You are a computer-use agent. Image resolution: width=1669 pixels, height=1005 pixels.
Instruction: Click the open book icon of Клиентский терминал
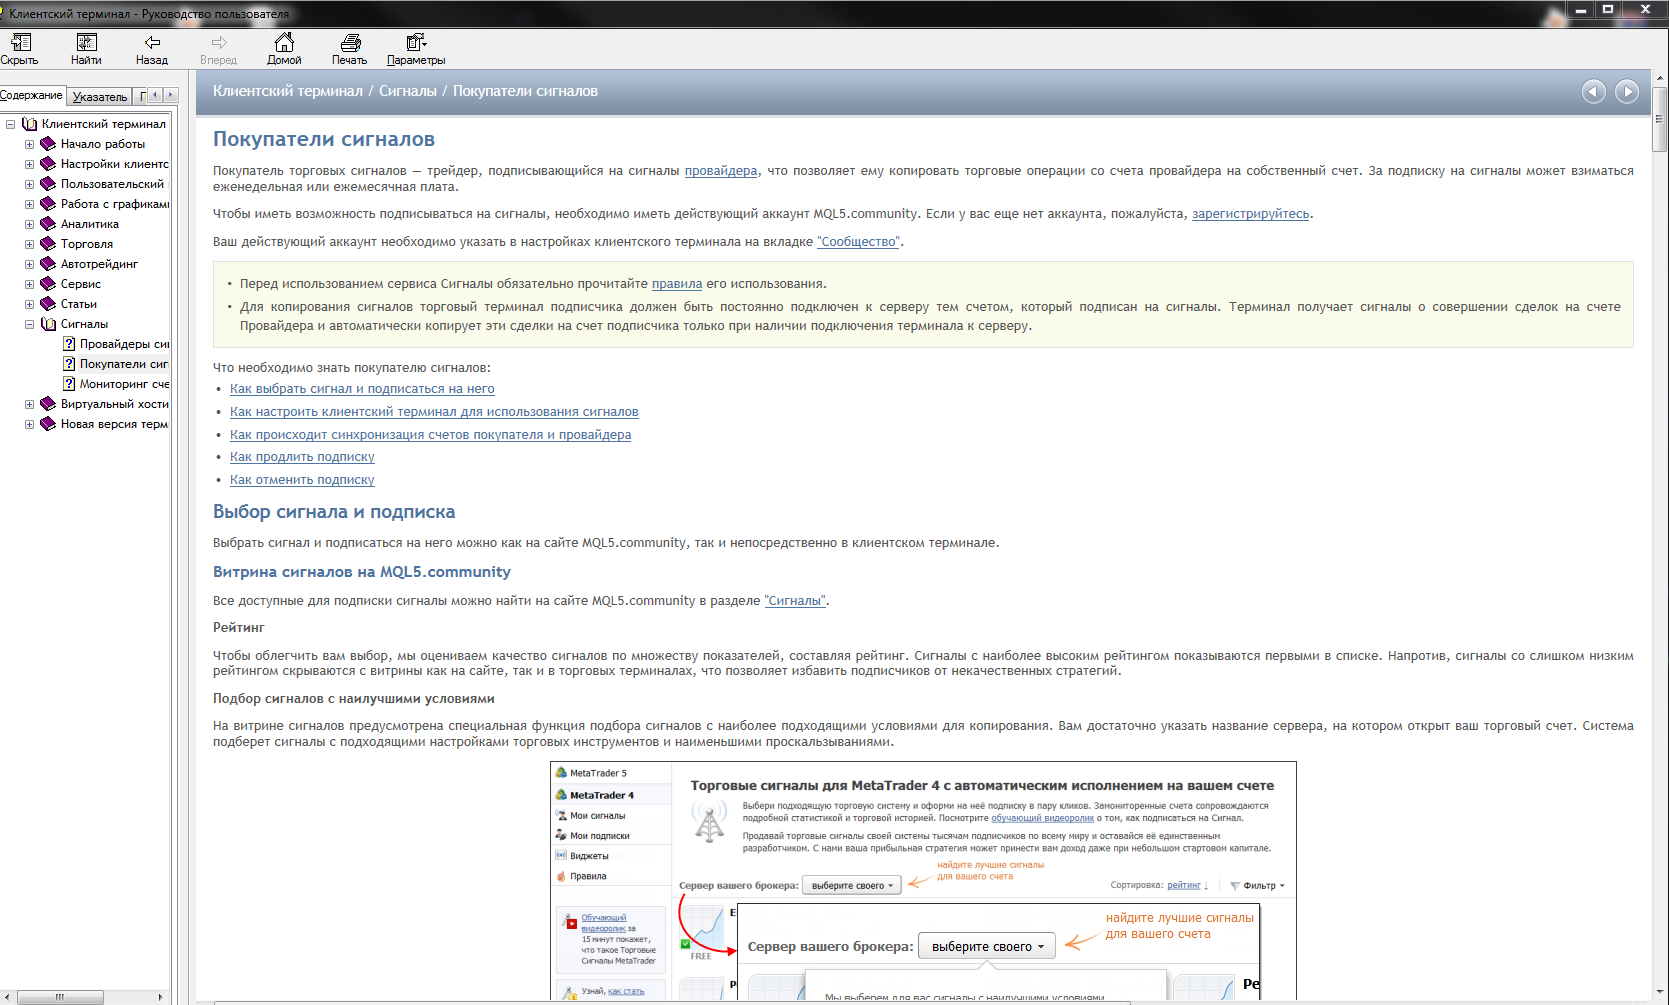pos(29,124)
